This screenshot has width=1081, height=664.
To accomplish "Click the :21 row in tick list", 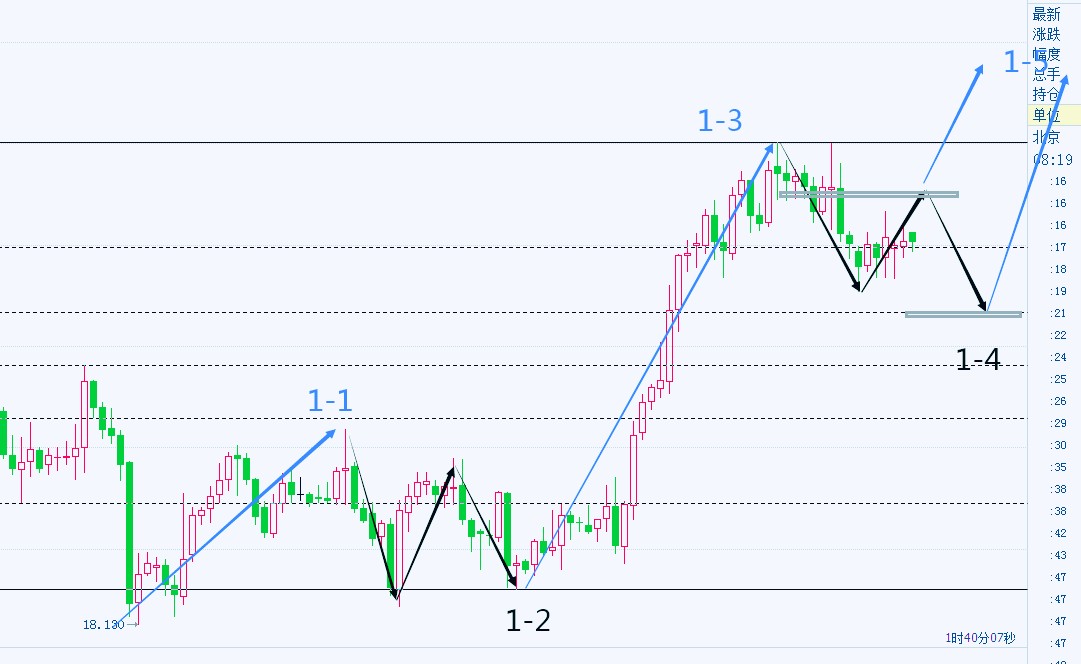I will 1058,313.
